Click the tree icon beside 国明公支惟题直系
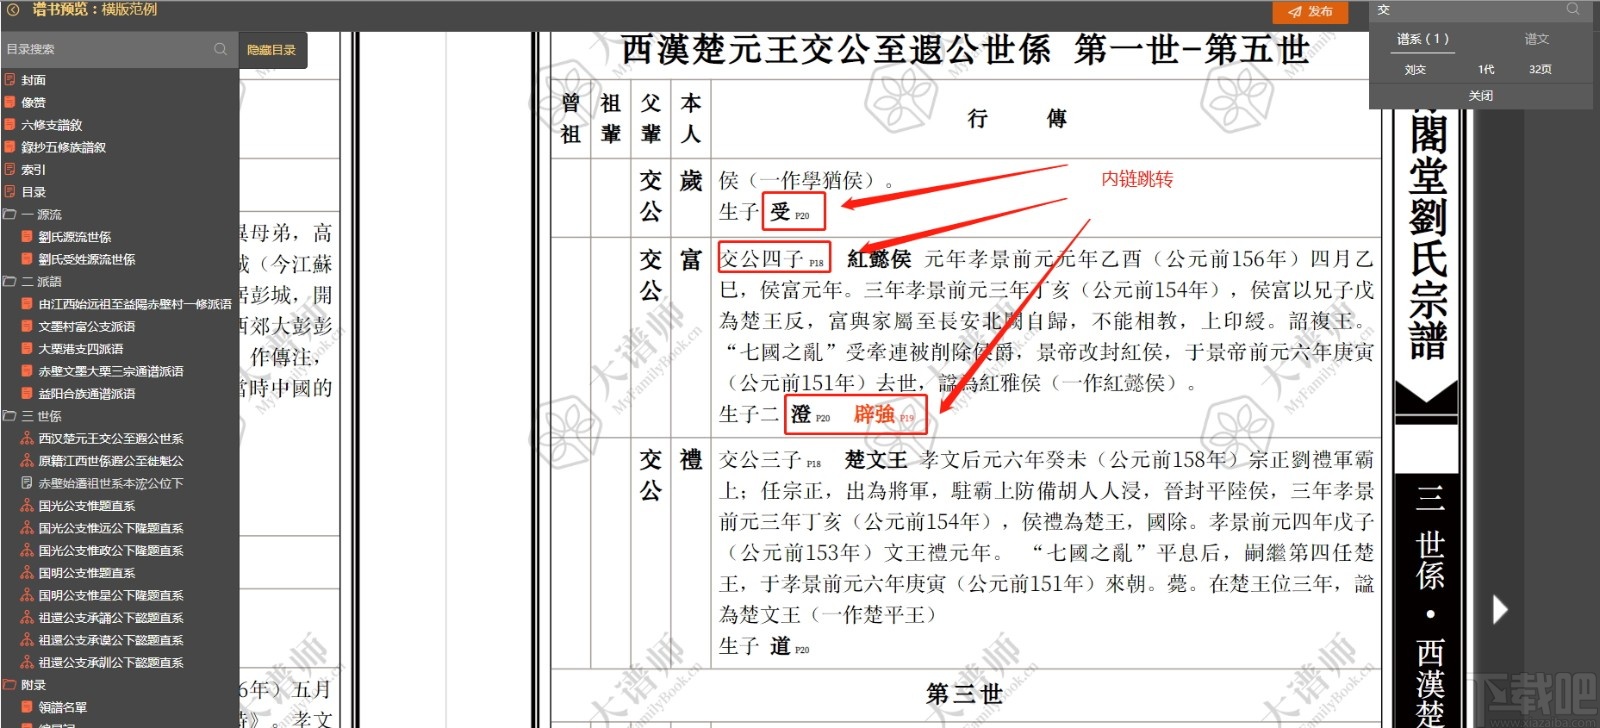 point(27,573)
